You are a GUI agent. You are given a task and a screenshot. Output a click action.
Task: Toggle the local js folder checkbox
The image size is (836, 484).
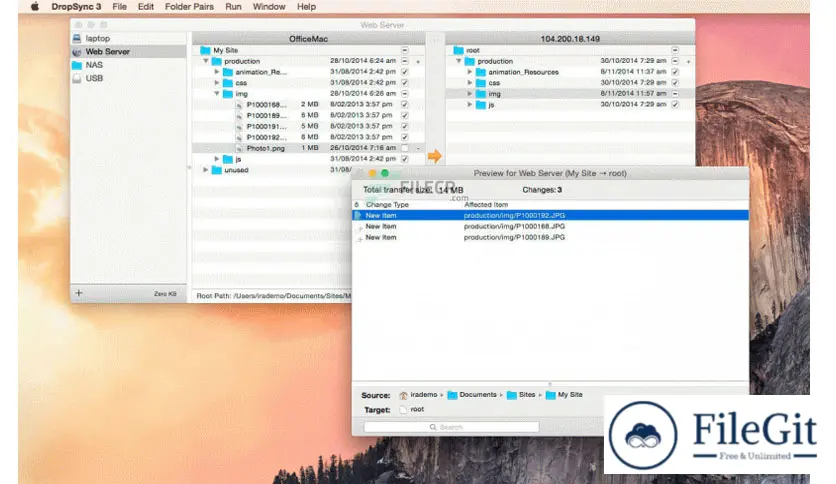[x=405, y=159]
